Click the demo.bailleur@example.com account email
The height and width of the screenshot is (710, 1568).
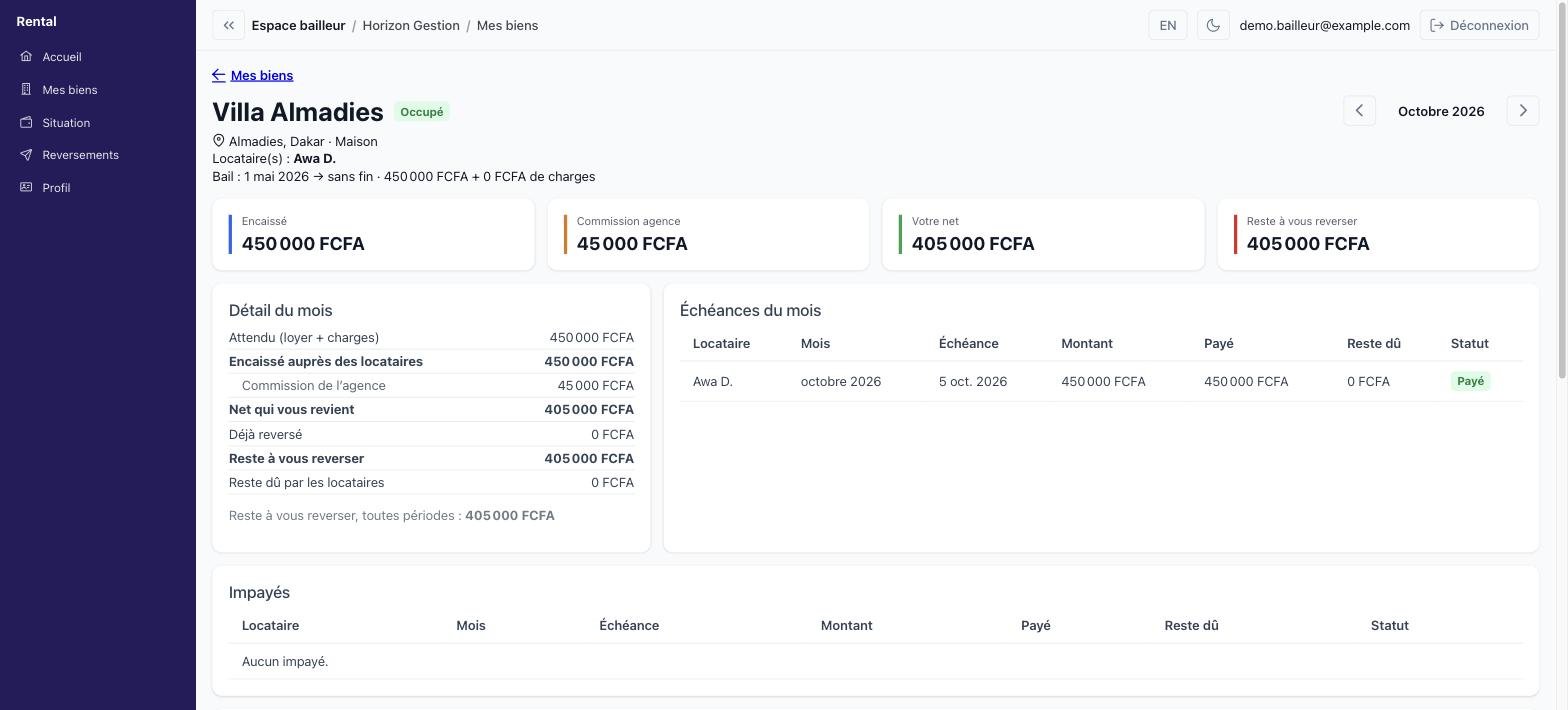tap(1325, 25)
